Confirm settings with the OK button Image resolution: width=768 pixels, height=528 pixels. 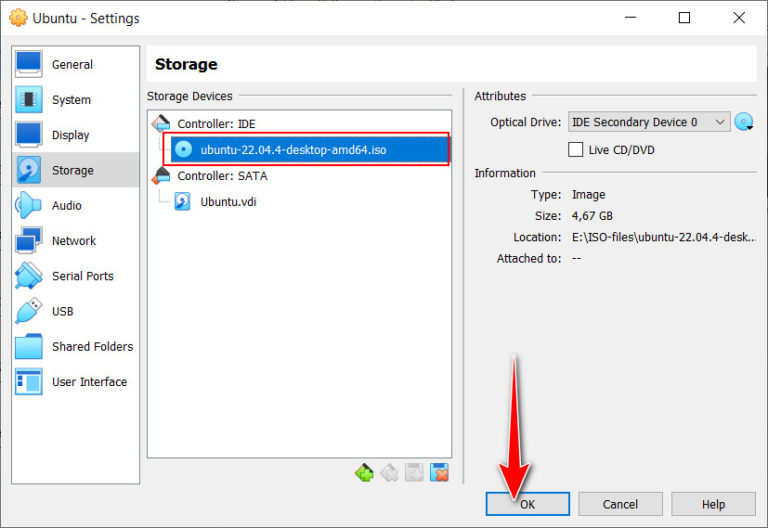(528, 504)
